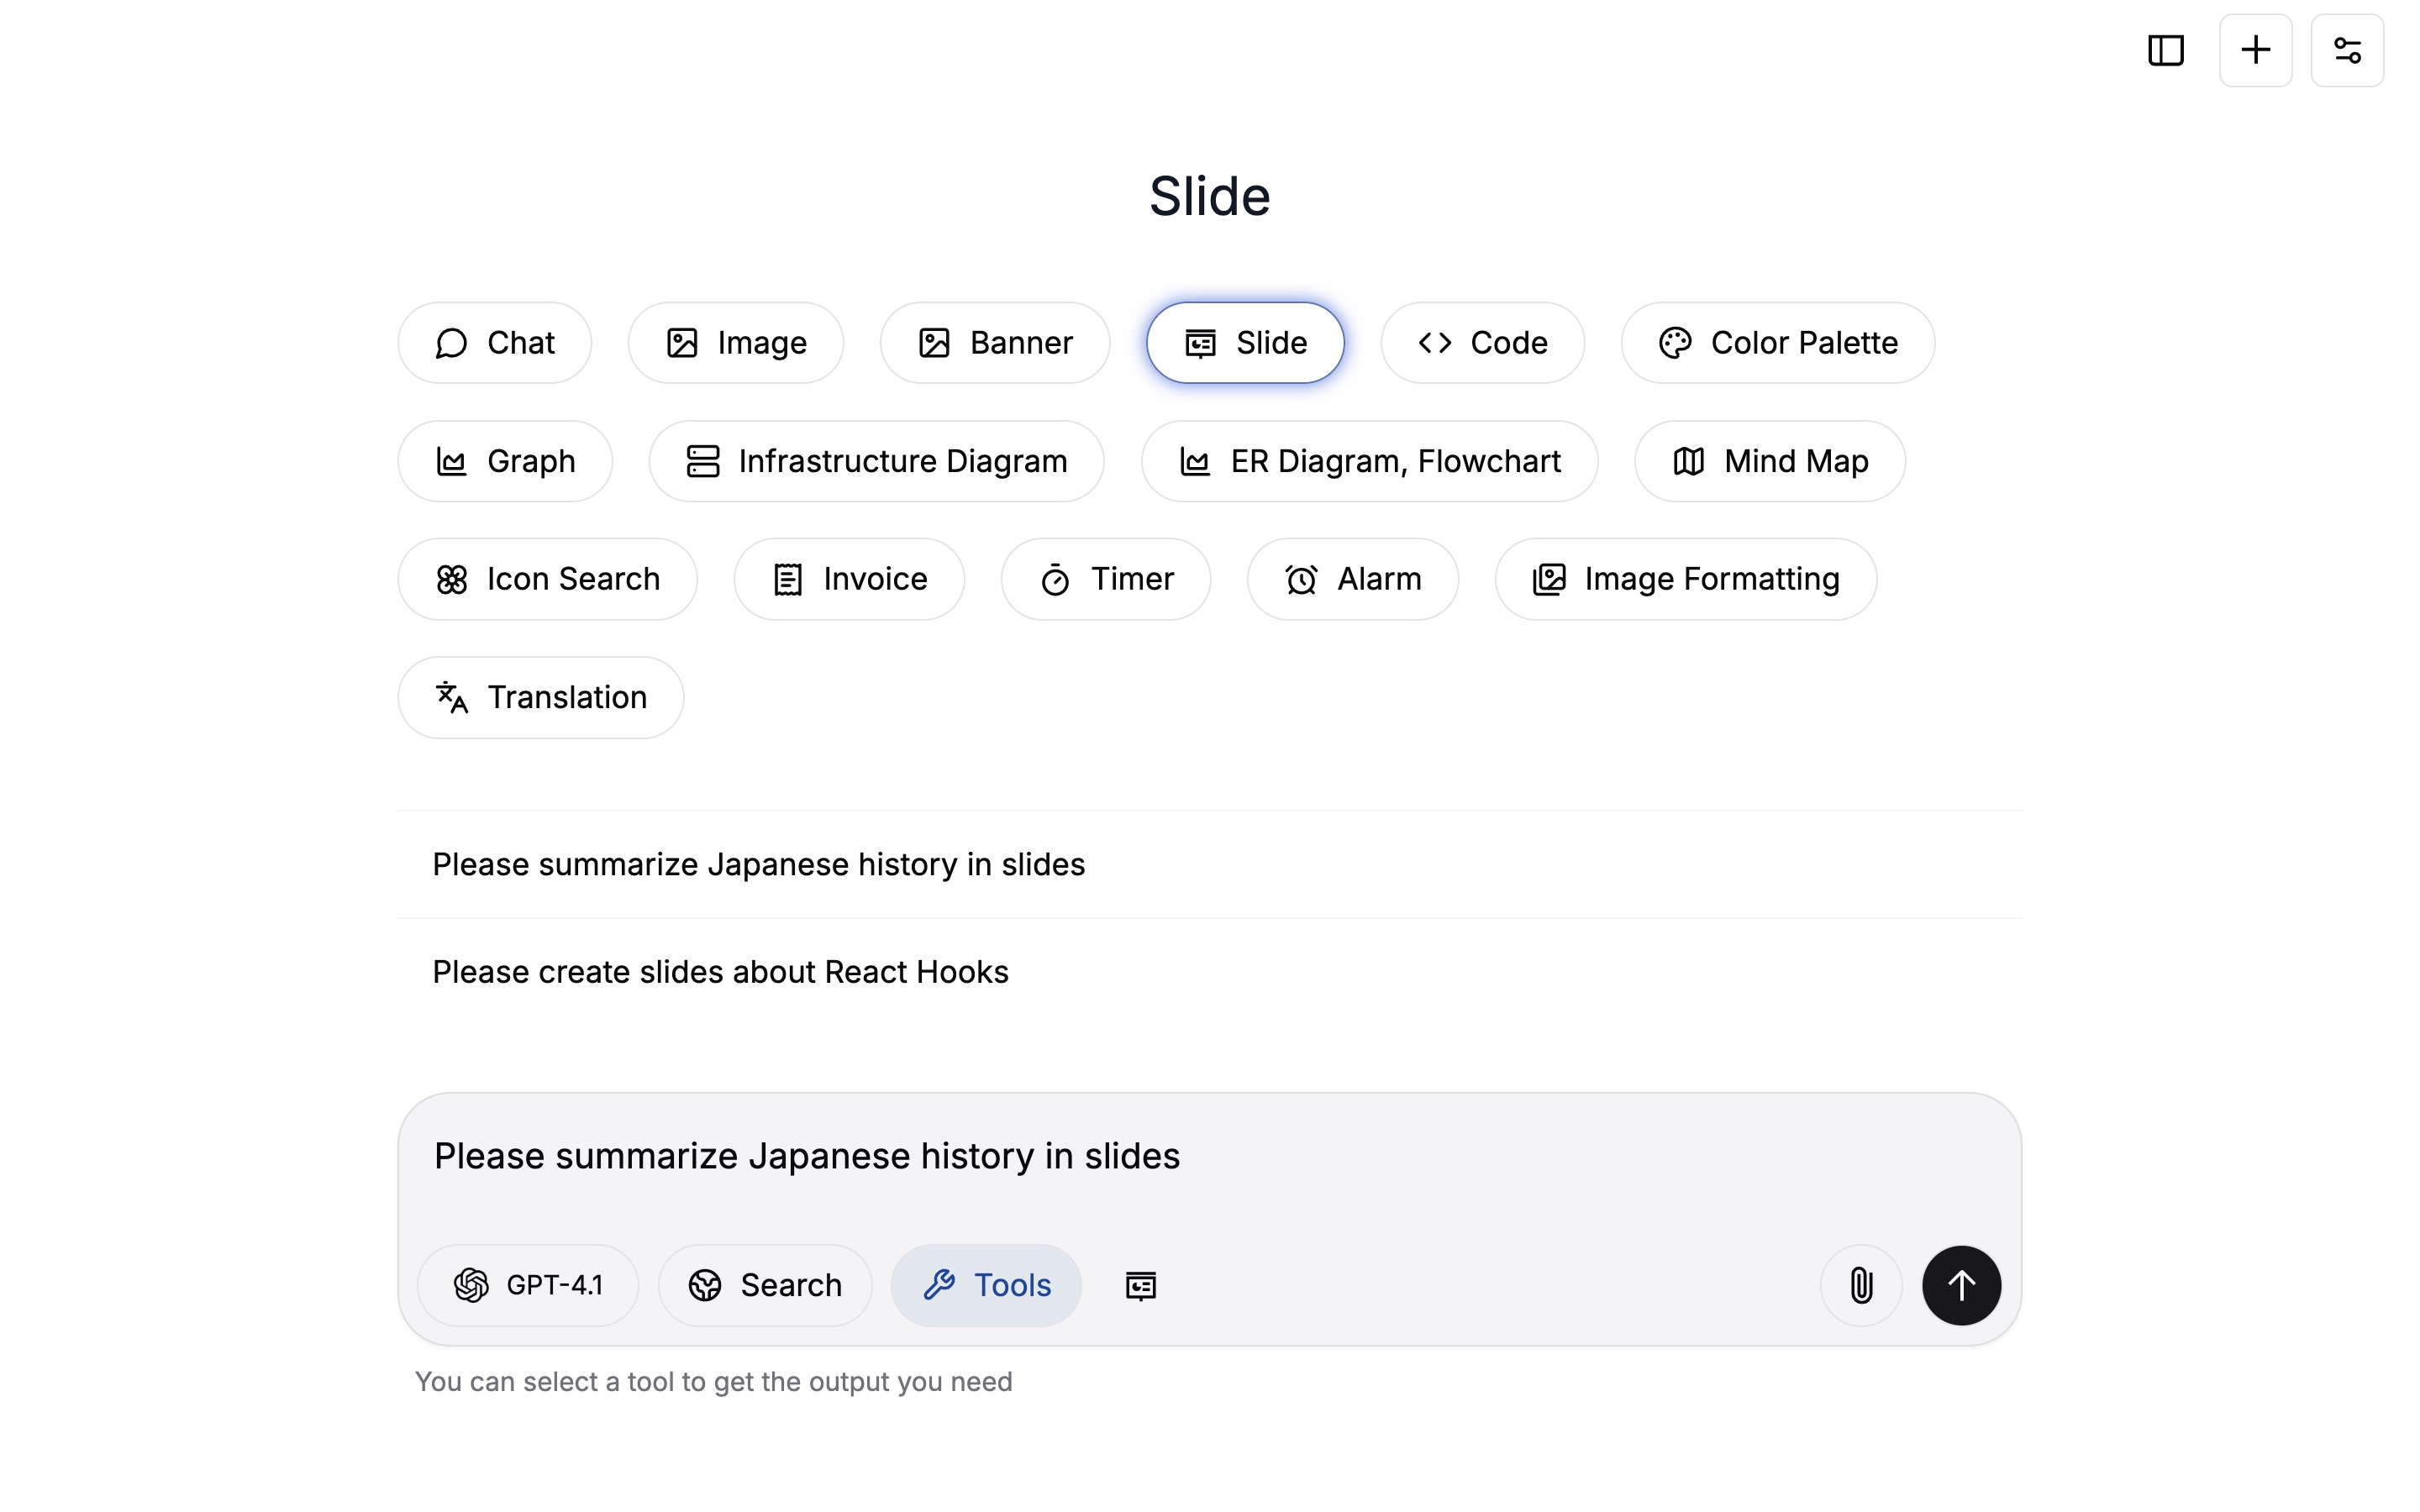Select the Slide tool chip
2420x1512 pixels.
click(x=1245, y=343)
